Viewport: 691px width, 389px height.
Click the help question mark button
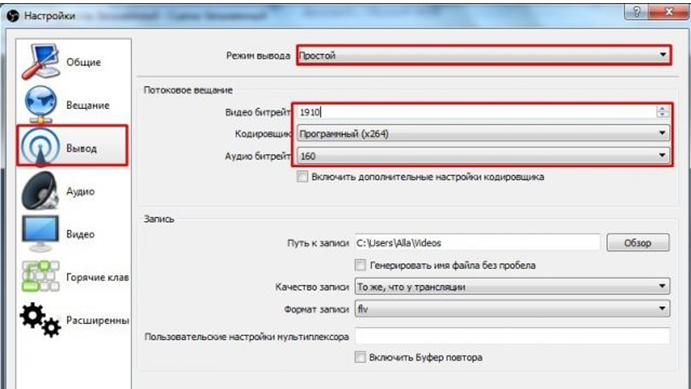pos(637,12)
